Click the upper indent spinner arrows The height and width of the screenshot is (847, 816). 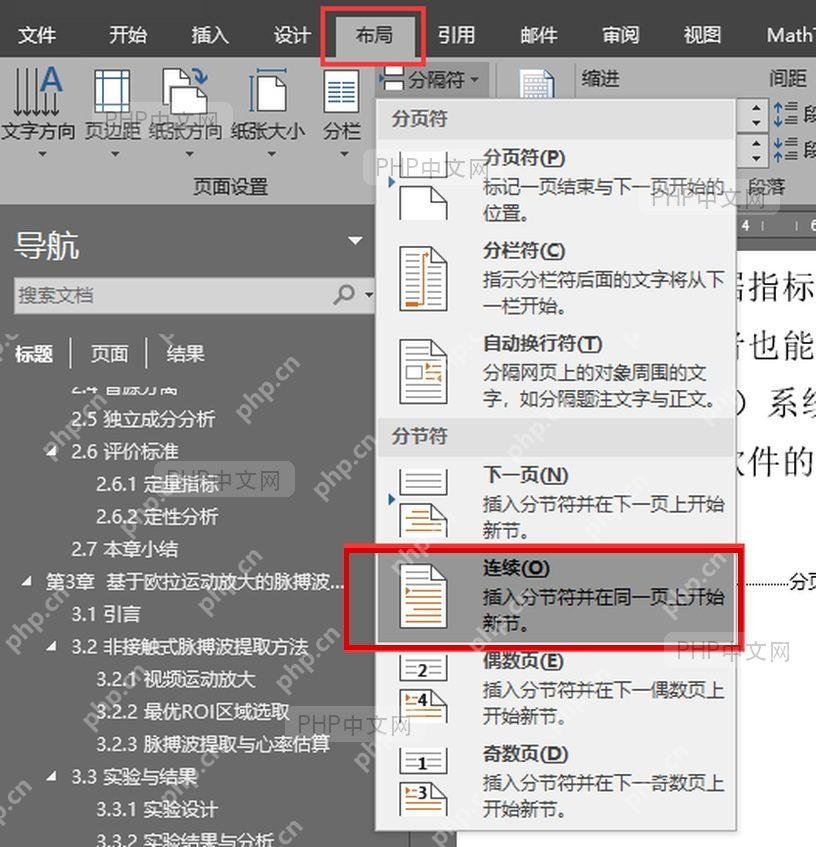(756, 116)
